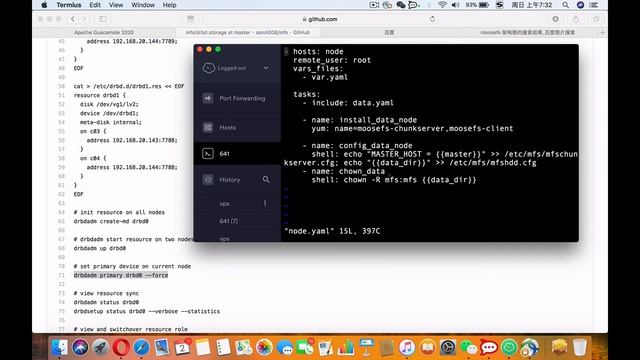Click the drbdsetup status drbd0 code line
Screen dimensions: 640x360
[x=147, y=311]
